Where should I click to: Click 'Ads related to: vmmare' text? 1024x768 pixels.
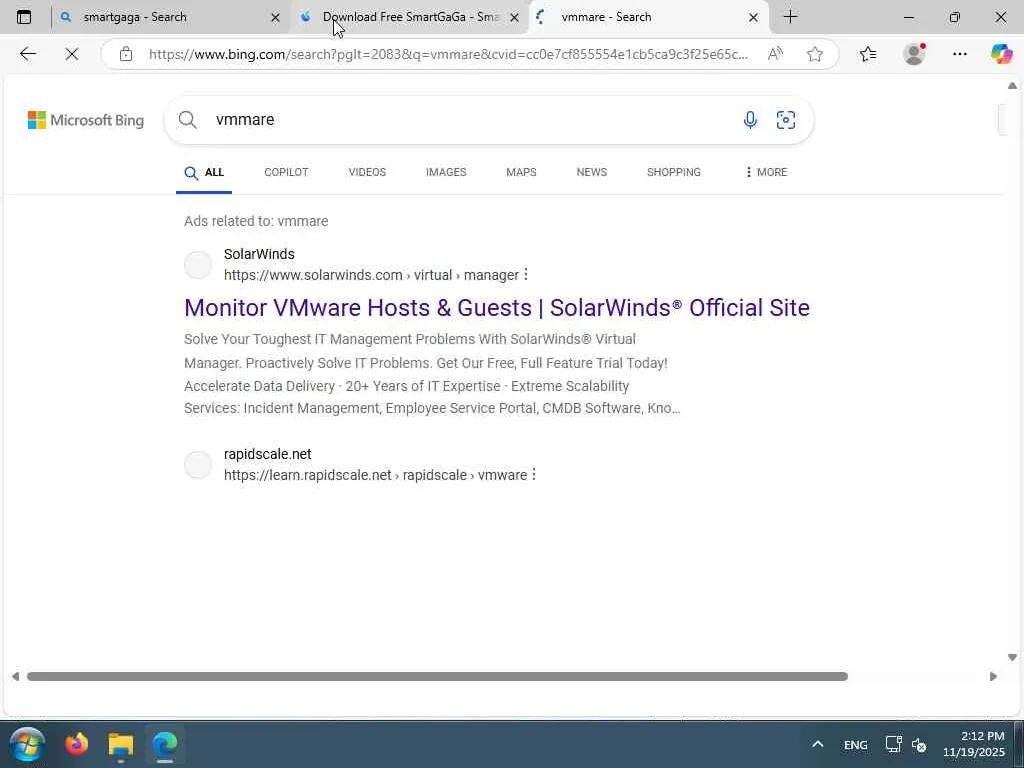coord(256,221)
